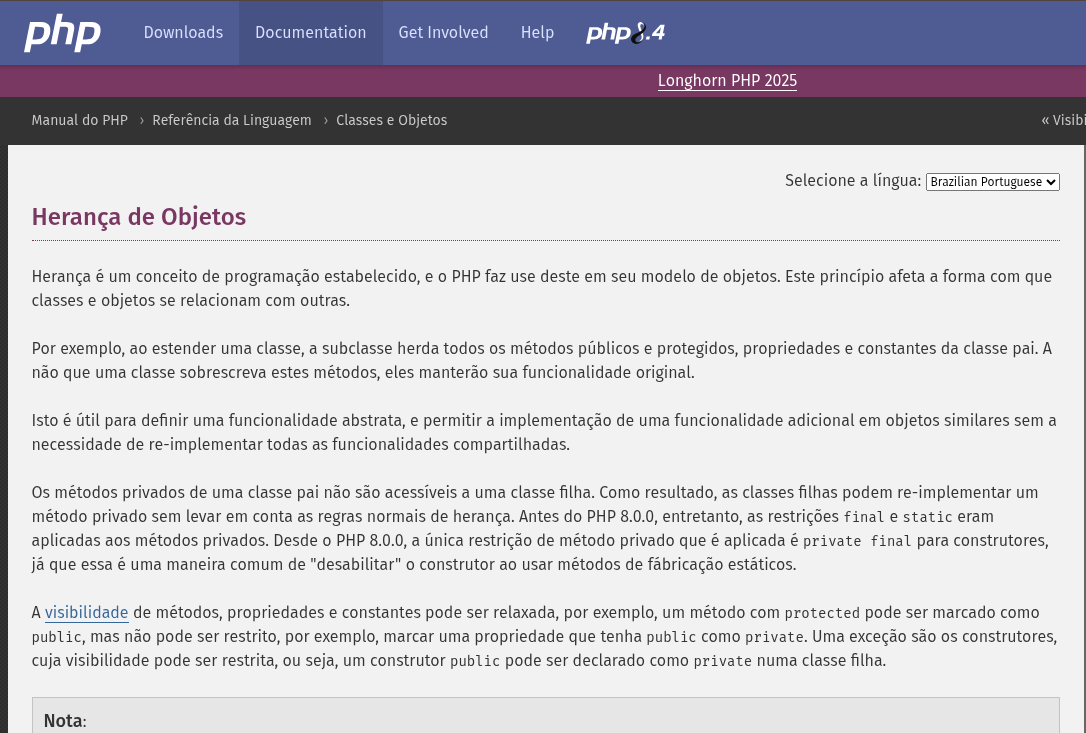Image resolution: width=1086 pixels, height=733 pixels.
Task: Open the PHP 8.4 release logo link
Action: 625,33
